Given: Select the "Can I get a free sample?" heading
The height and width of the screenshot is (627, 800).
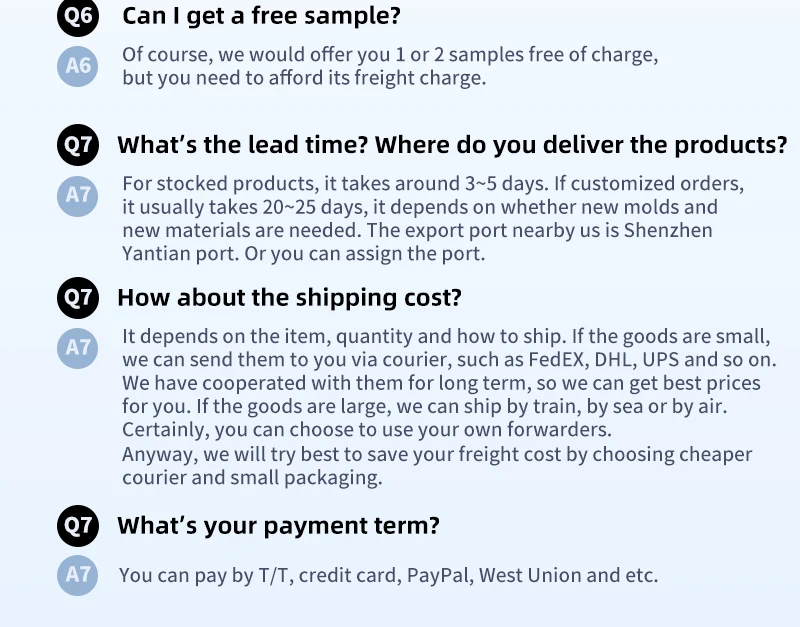Looking at the screenshot, I should click(x=261, y=16).
